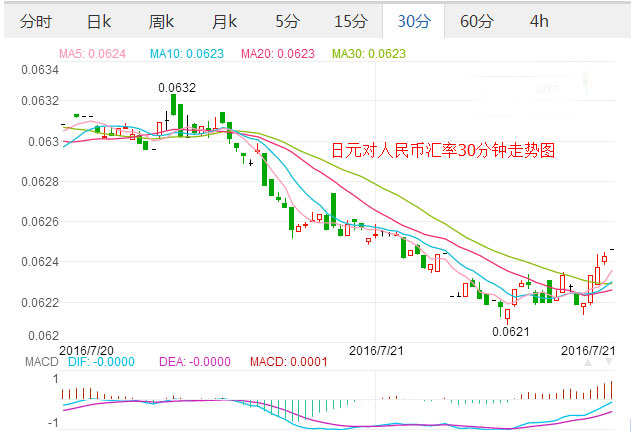This screenshot has height=432, width=631.
Task: Click the tall green candle at the 0.0632 peak
Action: coord(173,105)
